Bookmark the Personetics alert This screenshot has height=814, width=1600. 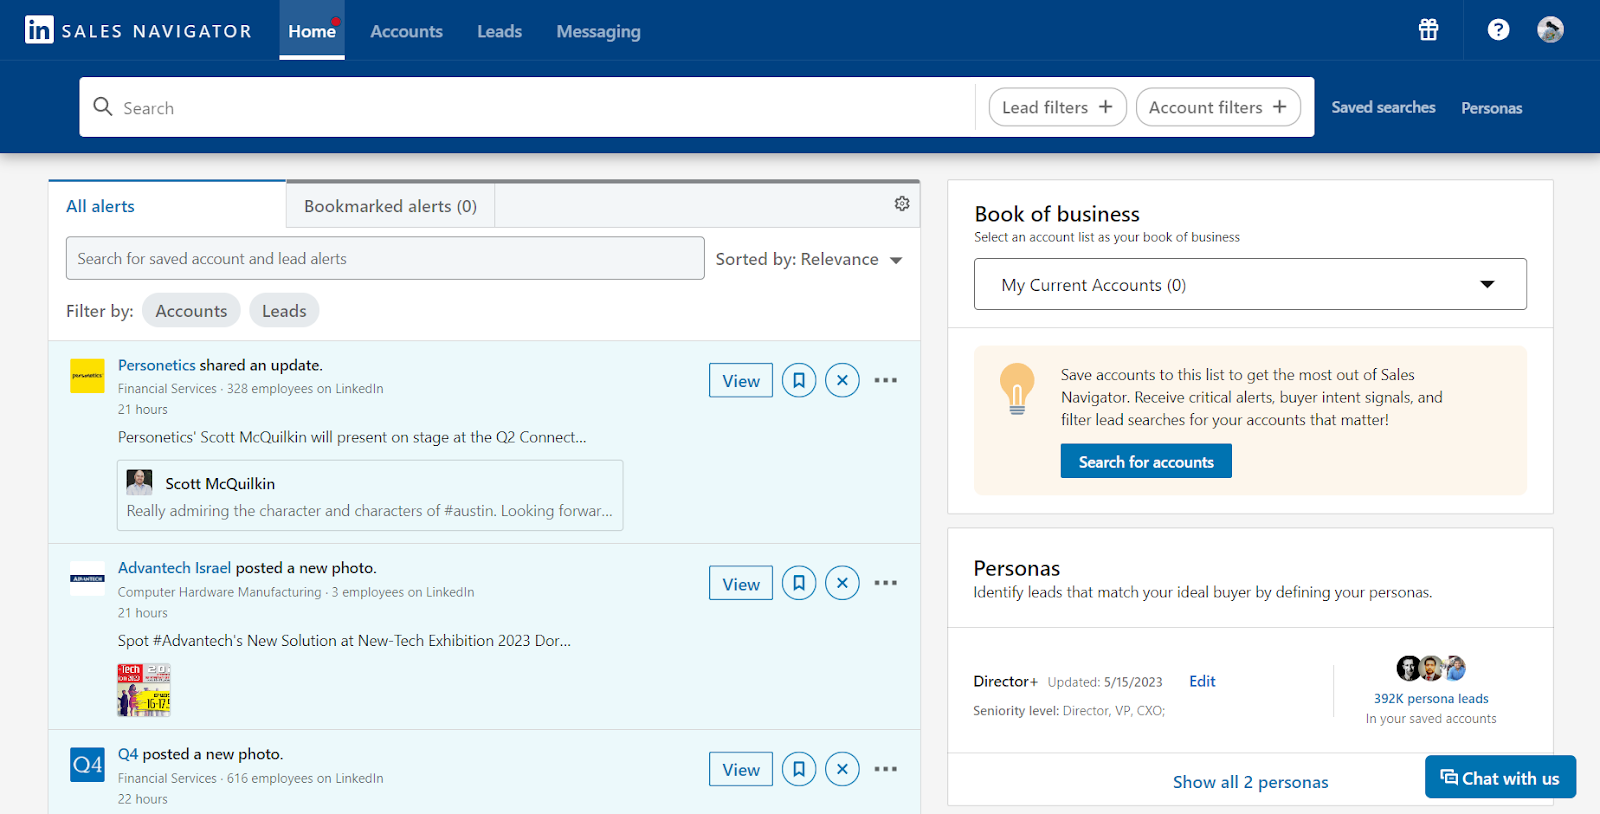(799, 380)
